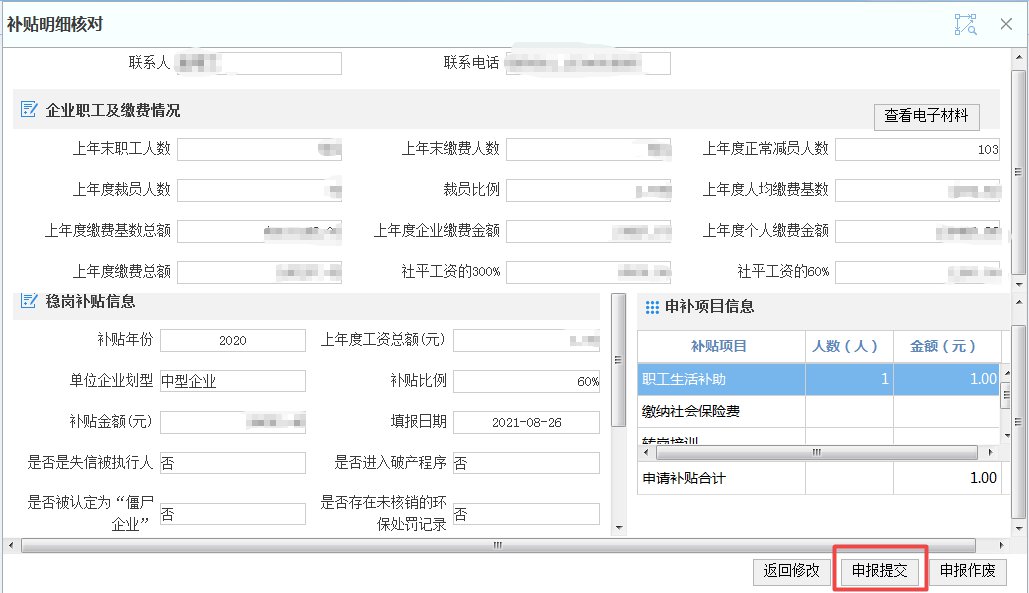Viewport: 1029px width, 593px height.
Task: Click the 人数（人） column header
Action: click(x=848, y=346)
